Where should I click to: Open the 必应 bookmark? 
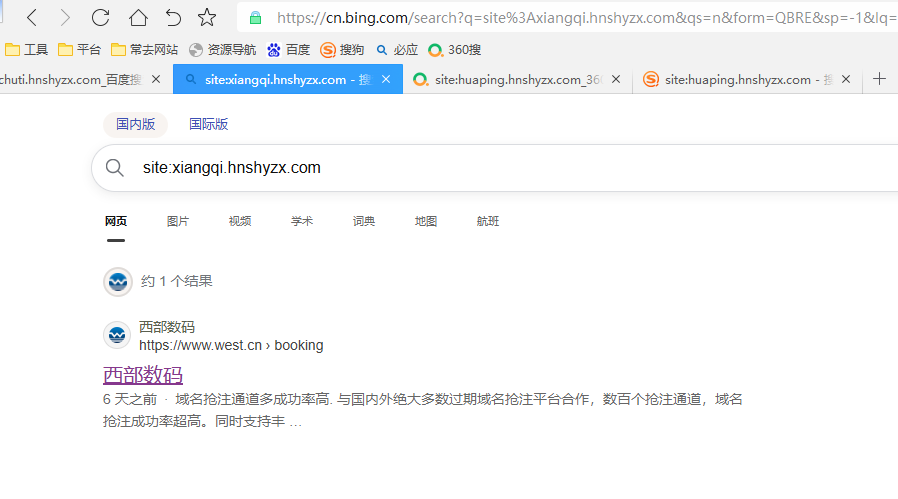(396, 50)
